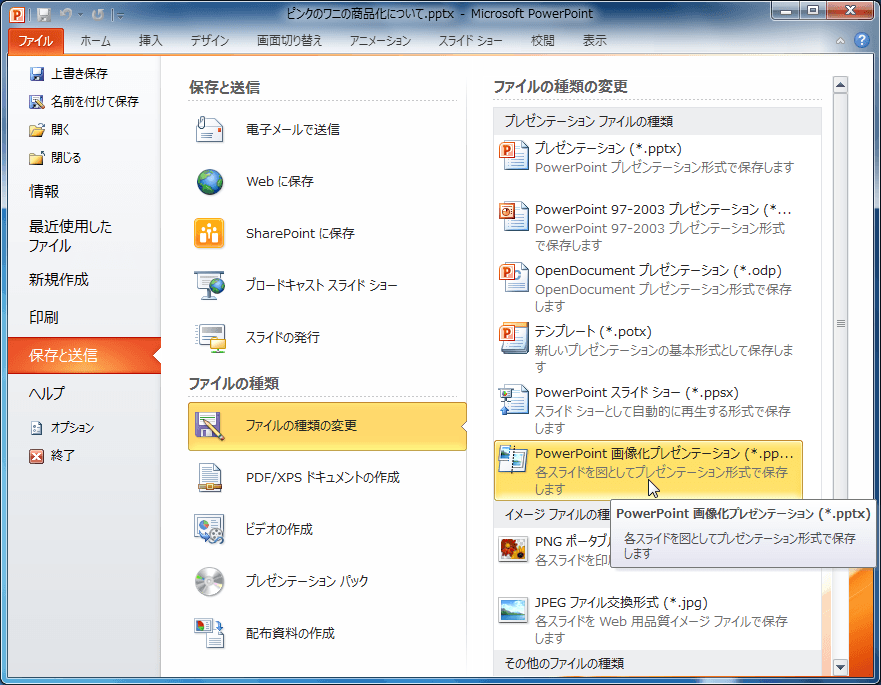Click the CD icon for プレゼンテーション パック
881x685 pixels.
pos(210,581)
